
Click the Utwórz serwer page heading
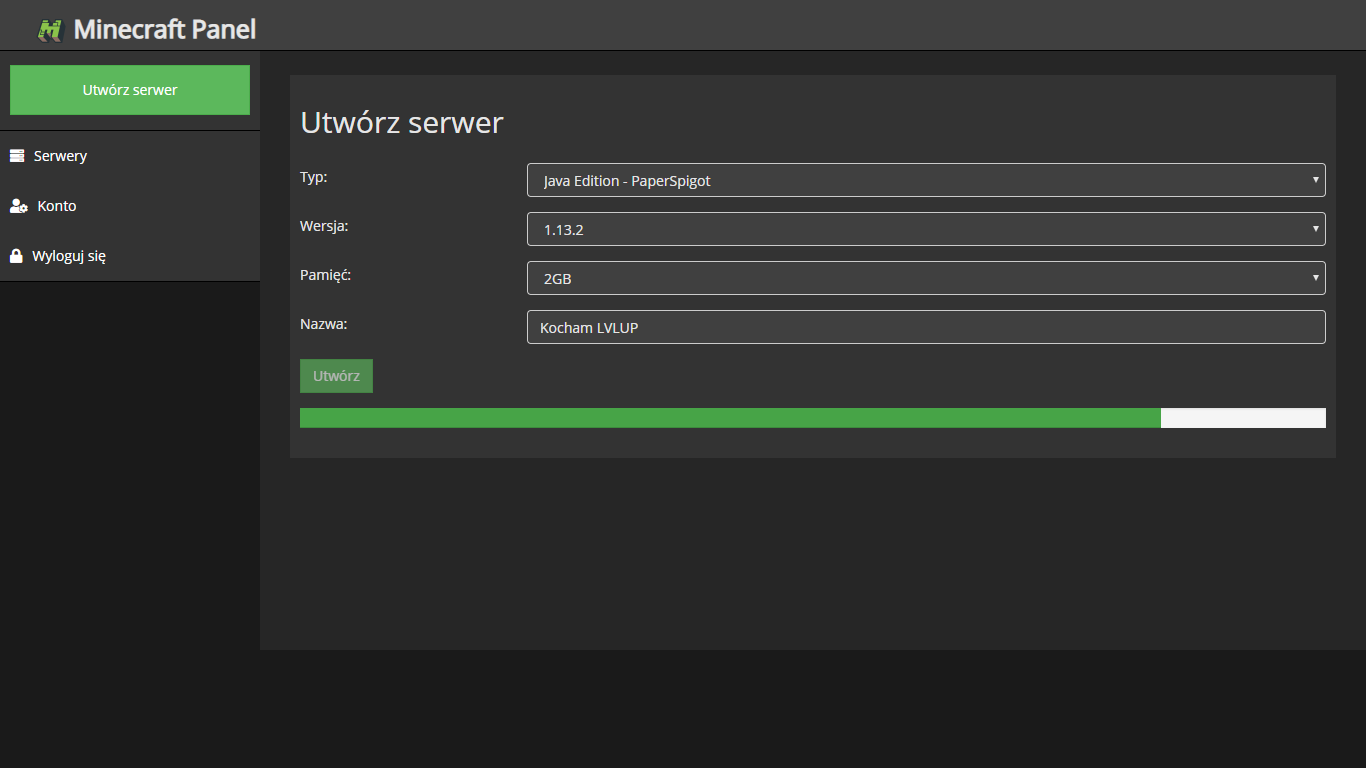(402, 123)
